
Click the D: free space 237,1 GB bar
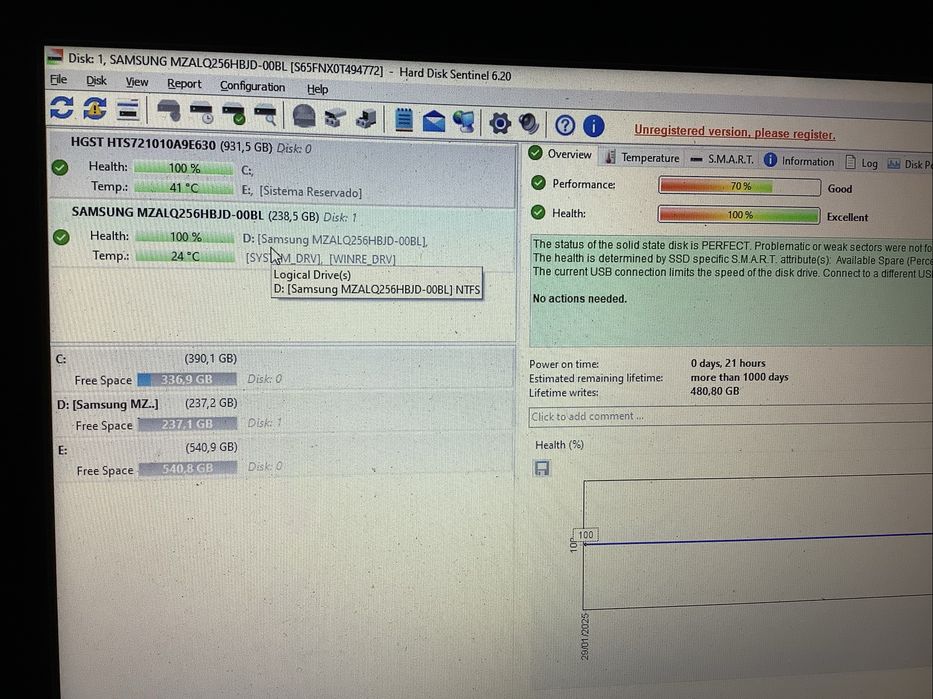pyautogui.click(x=187, y=424)
